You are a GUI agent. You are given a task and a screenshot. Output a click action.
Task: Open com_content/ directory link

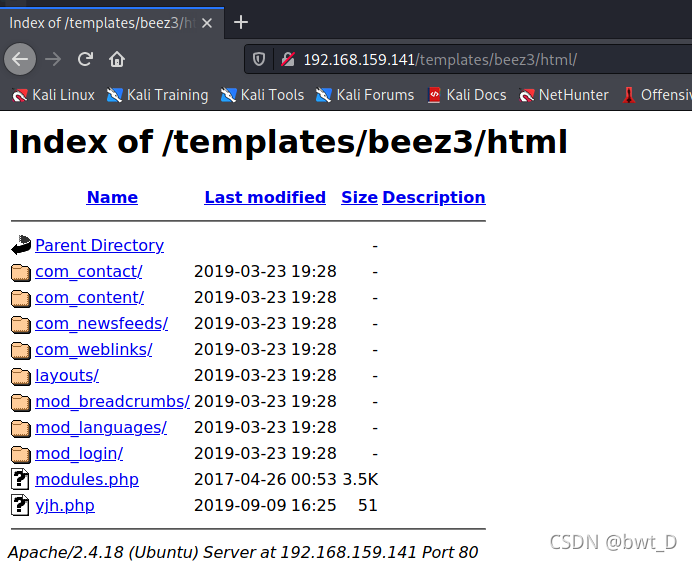(90, 298)
